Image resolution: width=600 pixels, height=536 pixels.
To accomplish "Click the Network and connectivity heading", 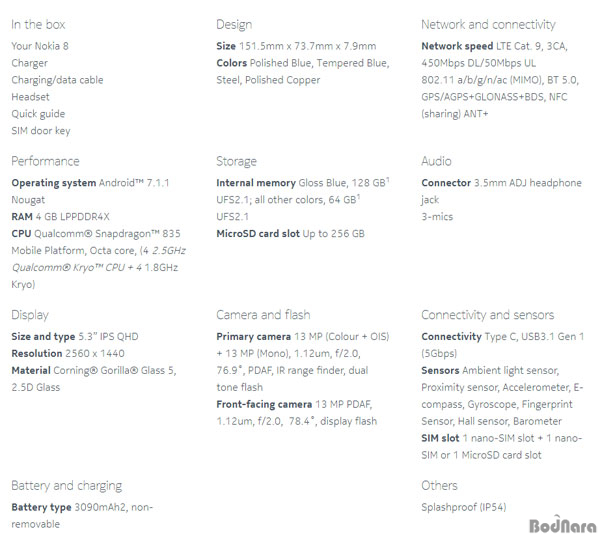I will [488, 24].
